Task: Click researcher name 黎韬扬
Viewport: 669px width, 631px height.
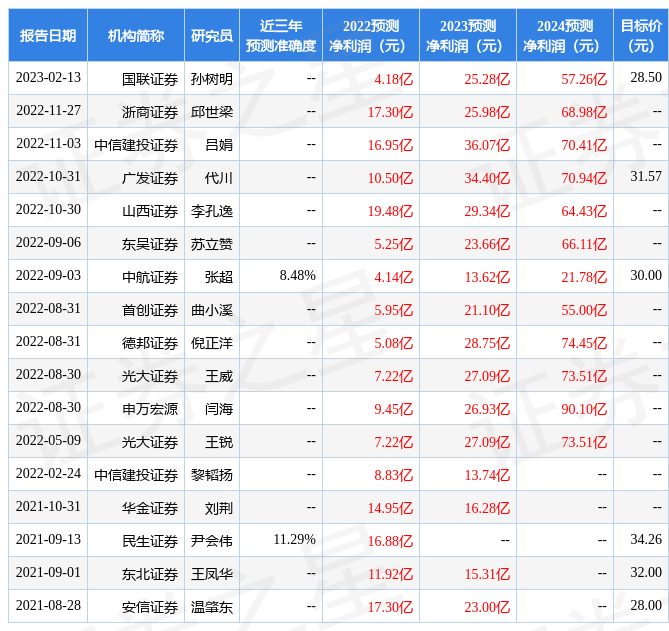Action: [212, 475]
